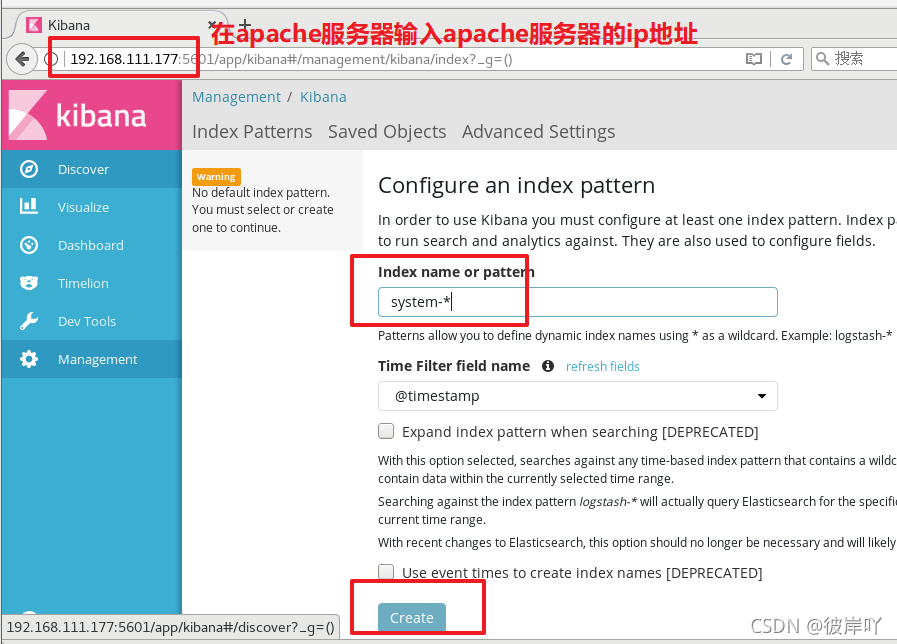This screenshot has height=644, width=897.
Task: Open Timelion from the sidebar
Action: [92, 283]
